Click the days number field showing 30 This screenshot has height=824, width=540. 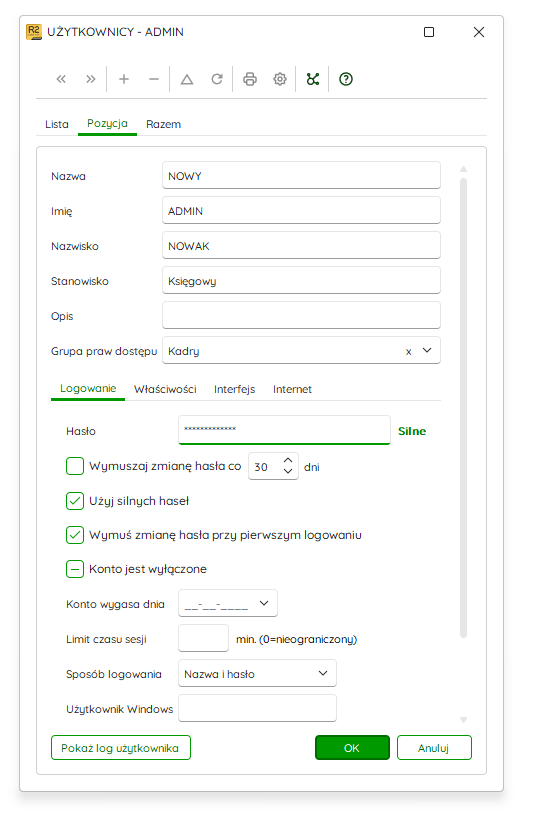pyautogui.click(x=273, y=466)
